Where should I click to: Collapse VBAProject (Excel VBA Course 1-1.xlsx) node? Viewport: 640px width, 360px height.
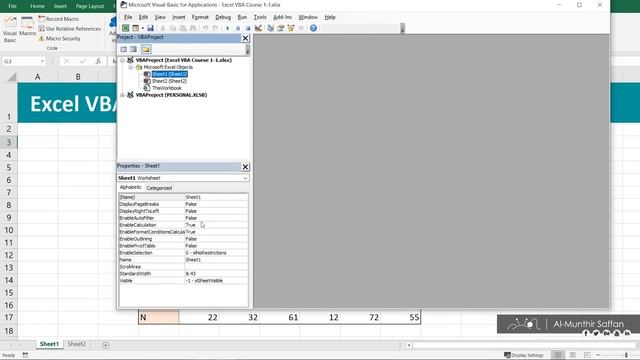point(122,60)
